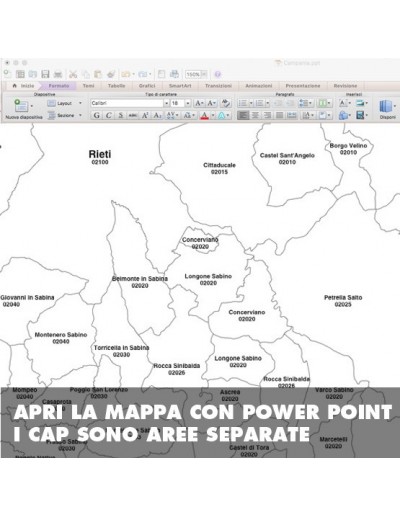Switch to the Formato tab
This screenshot has width=400, height=517.
tap(59, 86)
